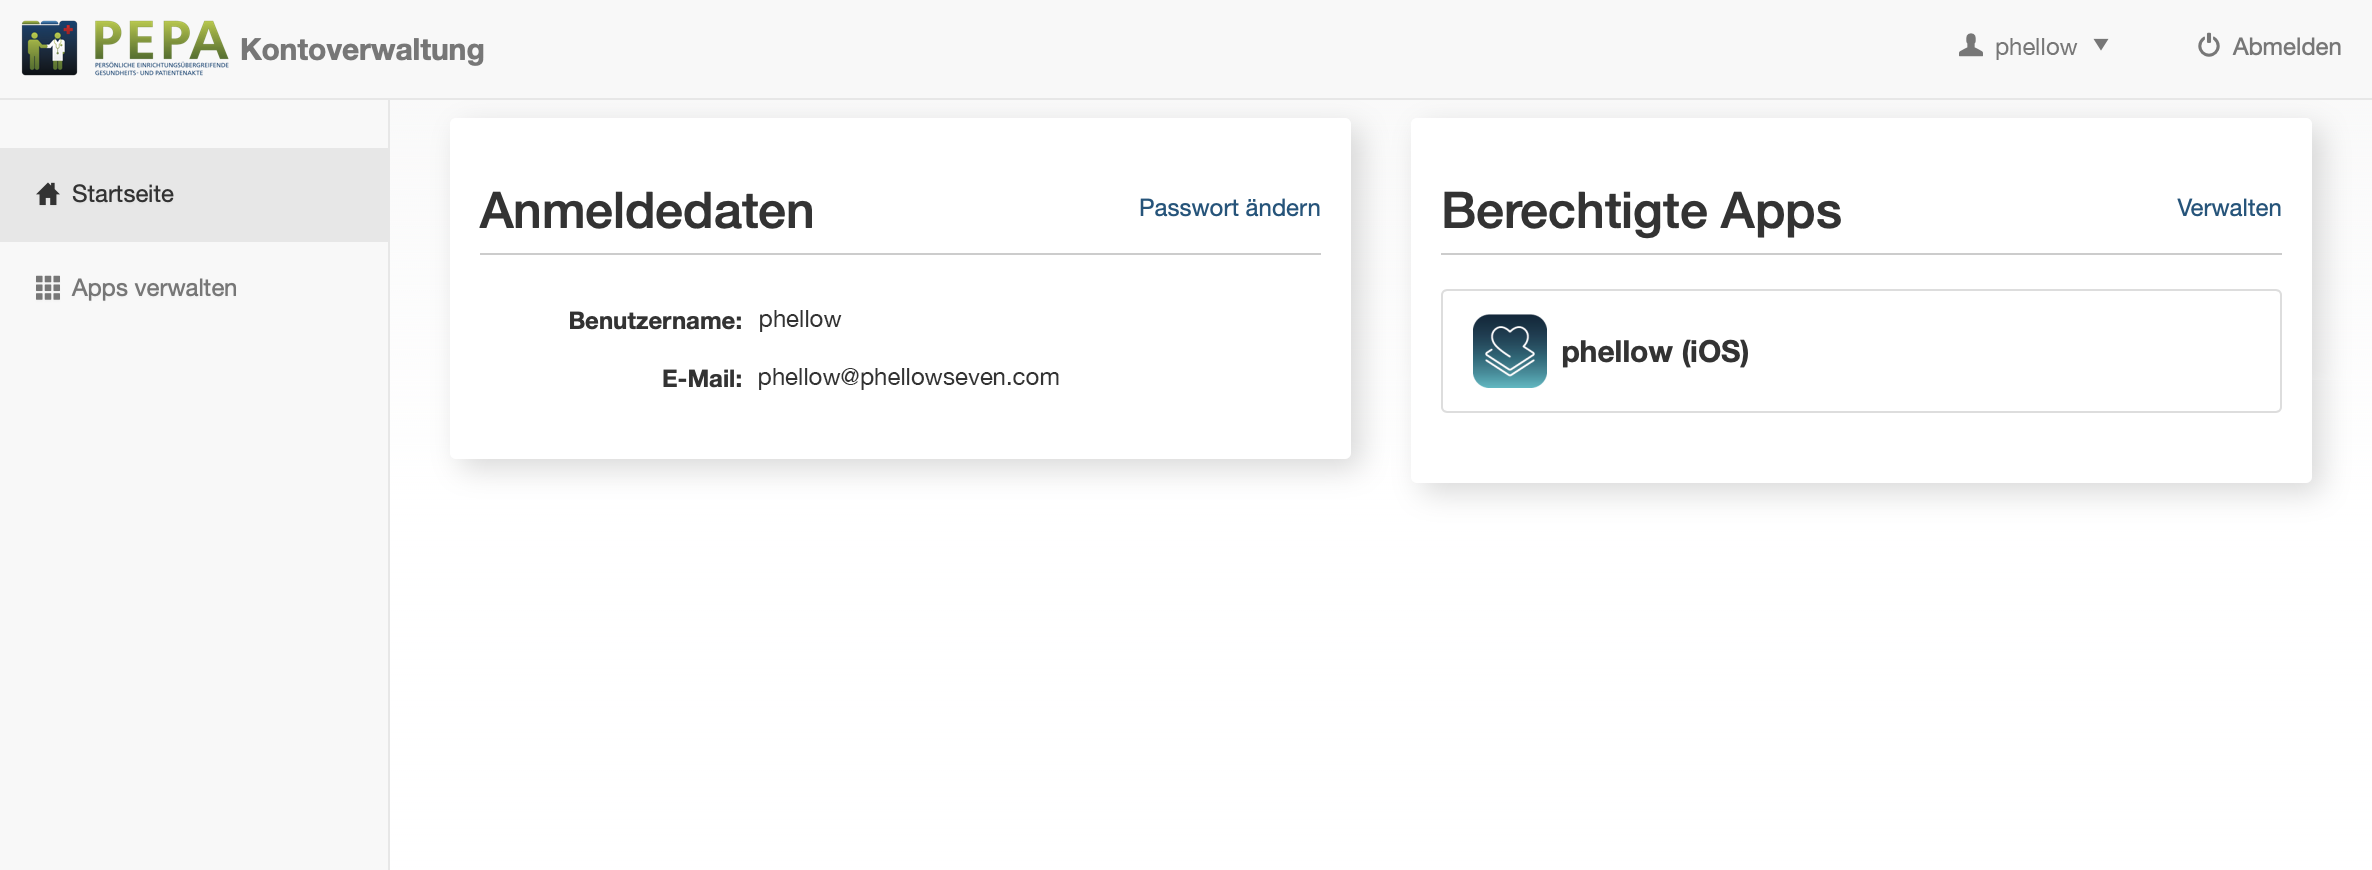Click the grid icon for Apps verwalten
Viewport: 2372px width, 870px height.
point(48,288)
